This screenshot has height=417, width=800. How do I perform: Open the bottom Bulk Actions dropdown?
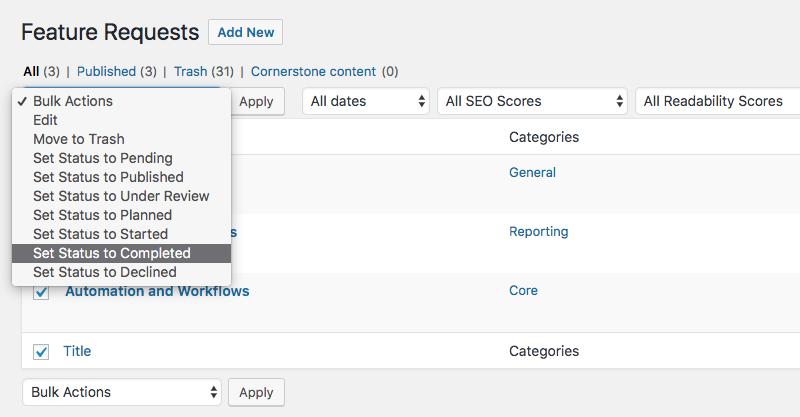tap(122, 392)
